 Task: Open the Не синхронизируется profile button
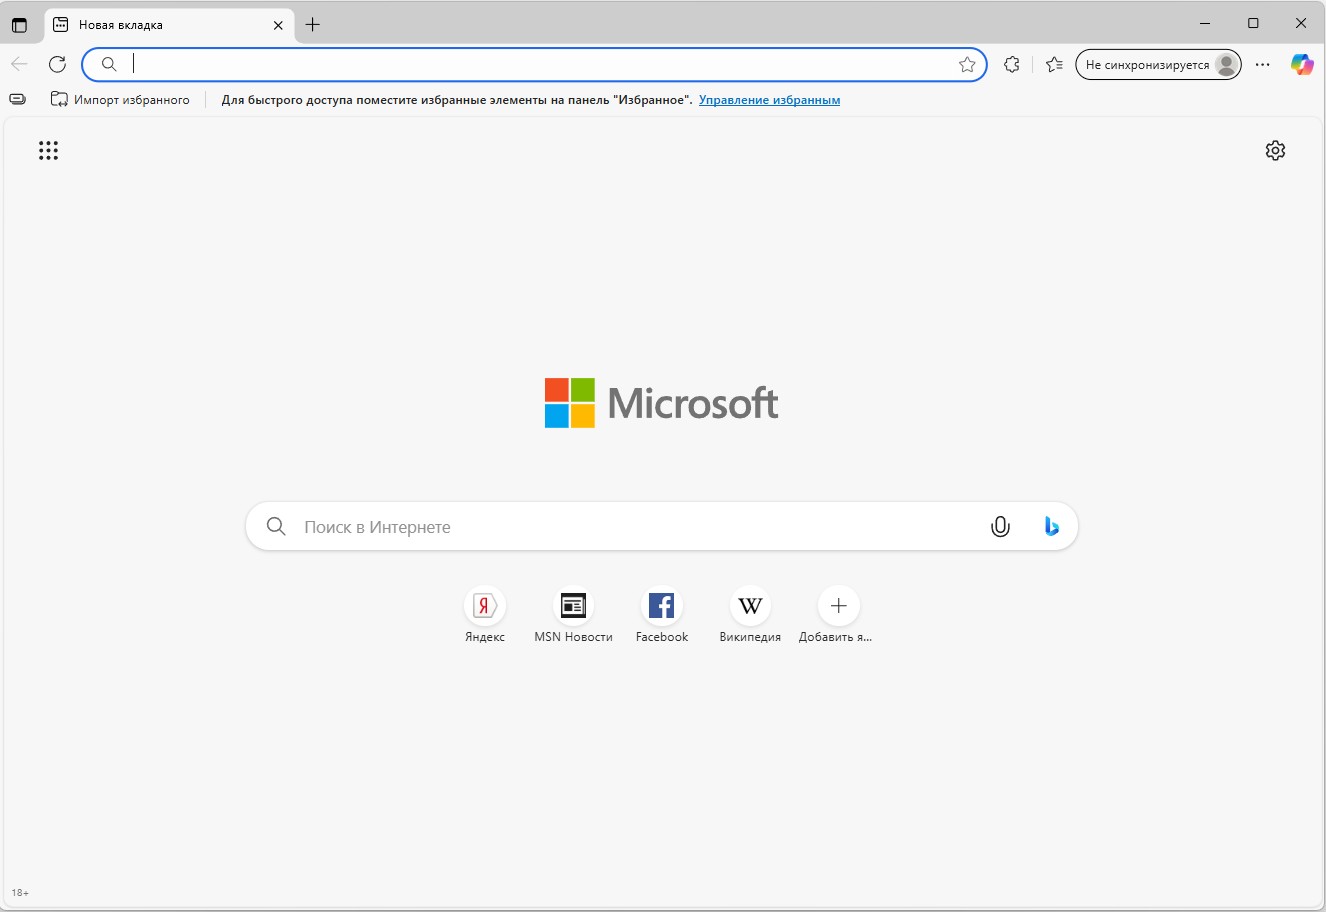click(1158, 65)
